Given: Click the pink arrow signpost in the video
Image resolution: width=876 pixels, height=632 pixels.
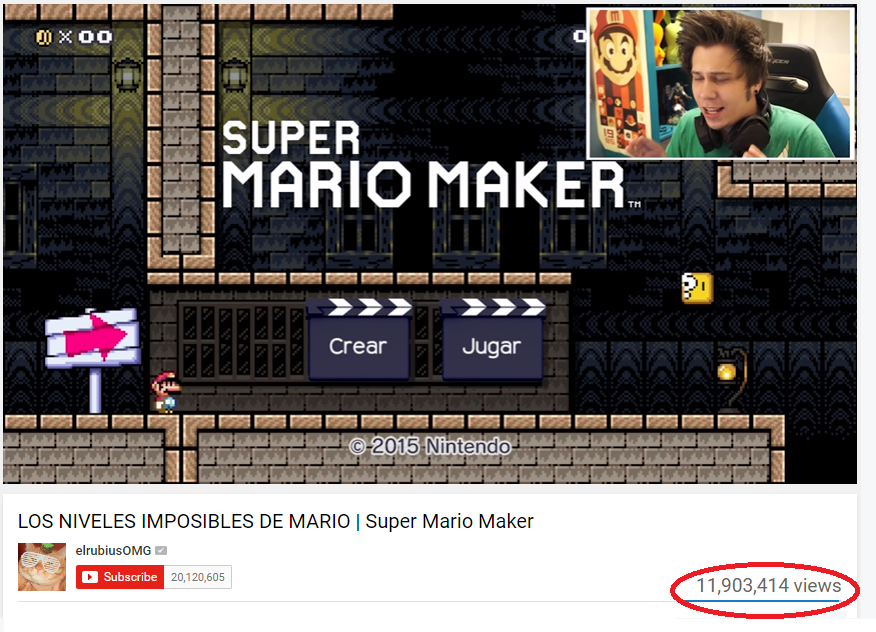Looking at the screenshot, I should point(92,360).
